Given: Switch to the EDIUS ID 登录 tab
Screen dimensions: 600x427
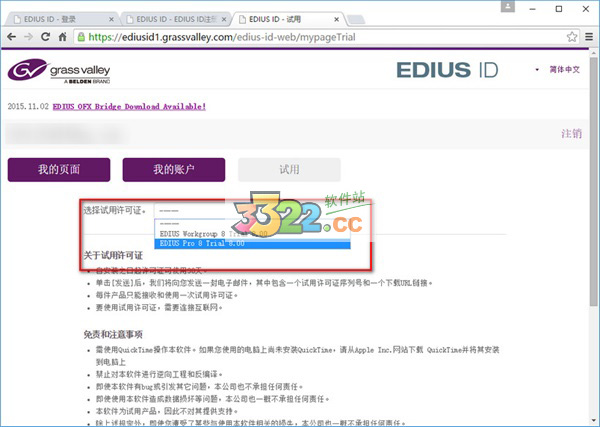Looking at the screenshot, I should (61, 19).
